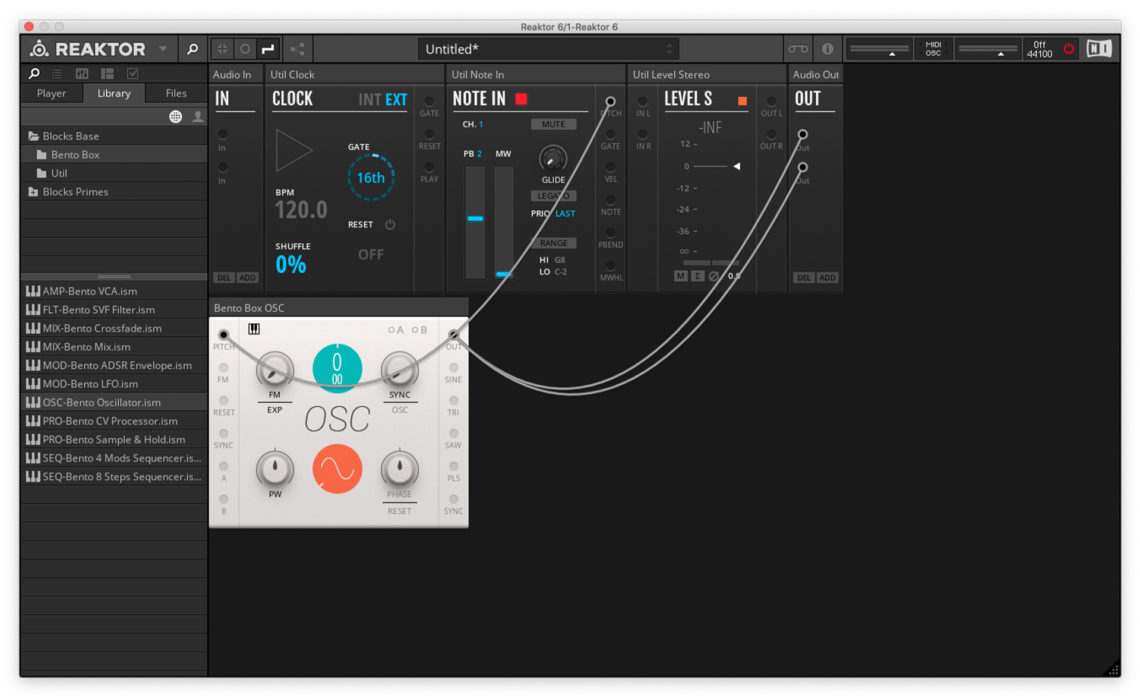Viewport: 1140px width, 696px height.
Task: Click the Play triangle in the CLOCK block
Action: point(293,150)
